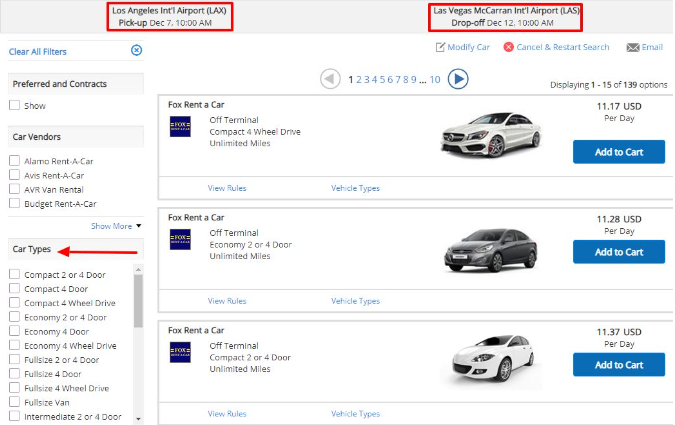Click the white hatchback car image
The height and width of the screenshot is (425, 675).
pos(493,359)
